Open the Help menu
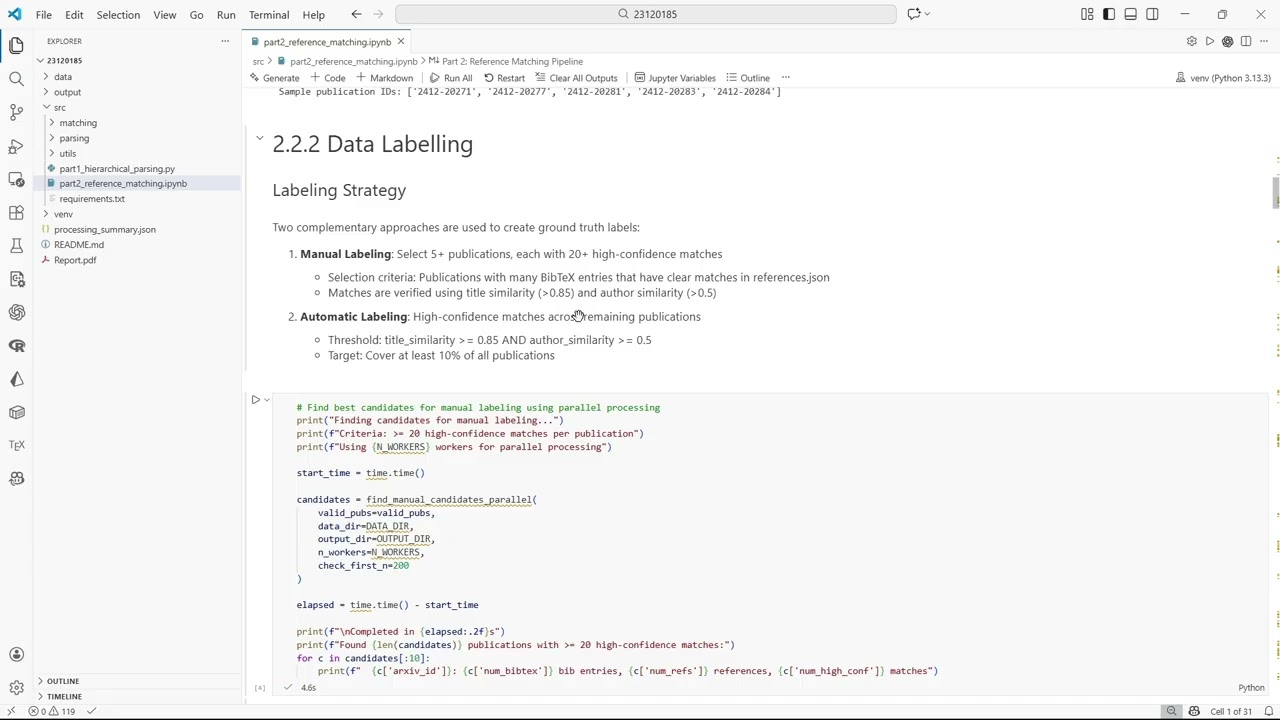This screenshot has width=1280, height=720. pyautogui.click(x=313, y=15)
